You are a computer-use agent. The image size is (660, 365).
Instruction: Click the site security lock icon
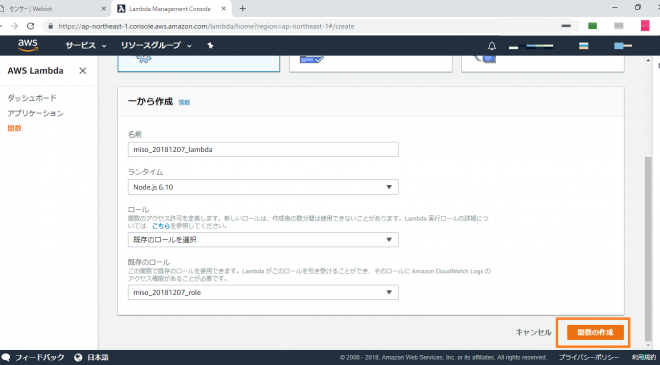coord(51,26)
